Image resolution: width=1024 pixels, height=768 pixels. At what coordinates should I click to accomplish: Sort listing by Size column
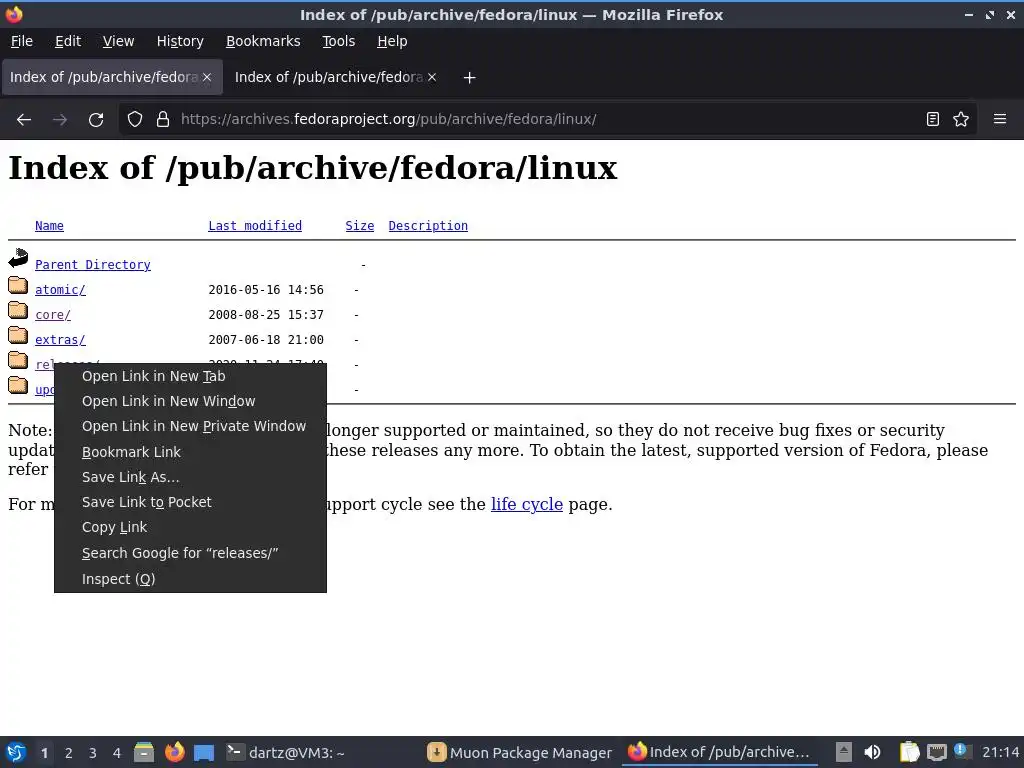[x=359, y=225]
